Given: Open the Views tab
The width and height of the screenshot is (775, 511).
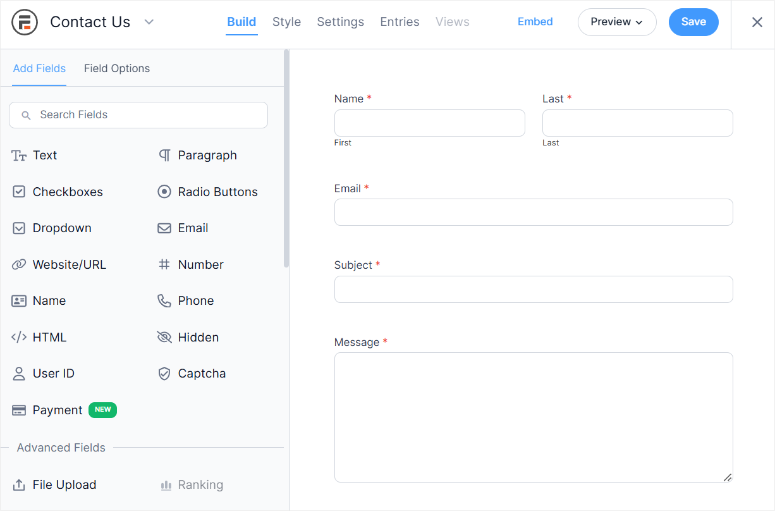Looking at the screenshot, I should [x=452, y=22].
